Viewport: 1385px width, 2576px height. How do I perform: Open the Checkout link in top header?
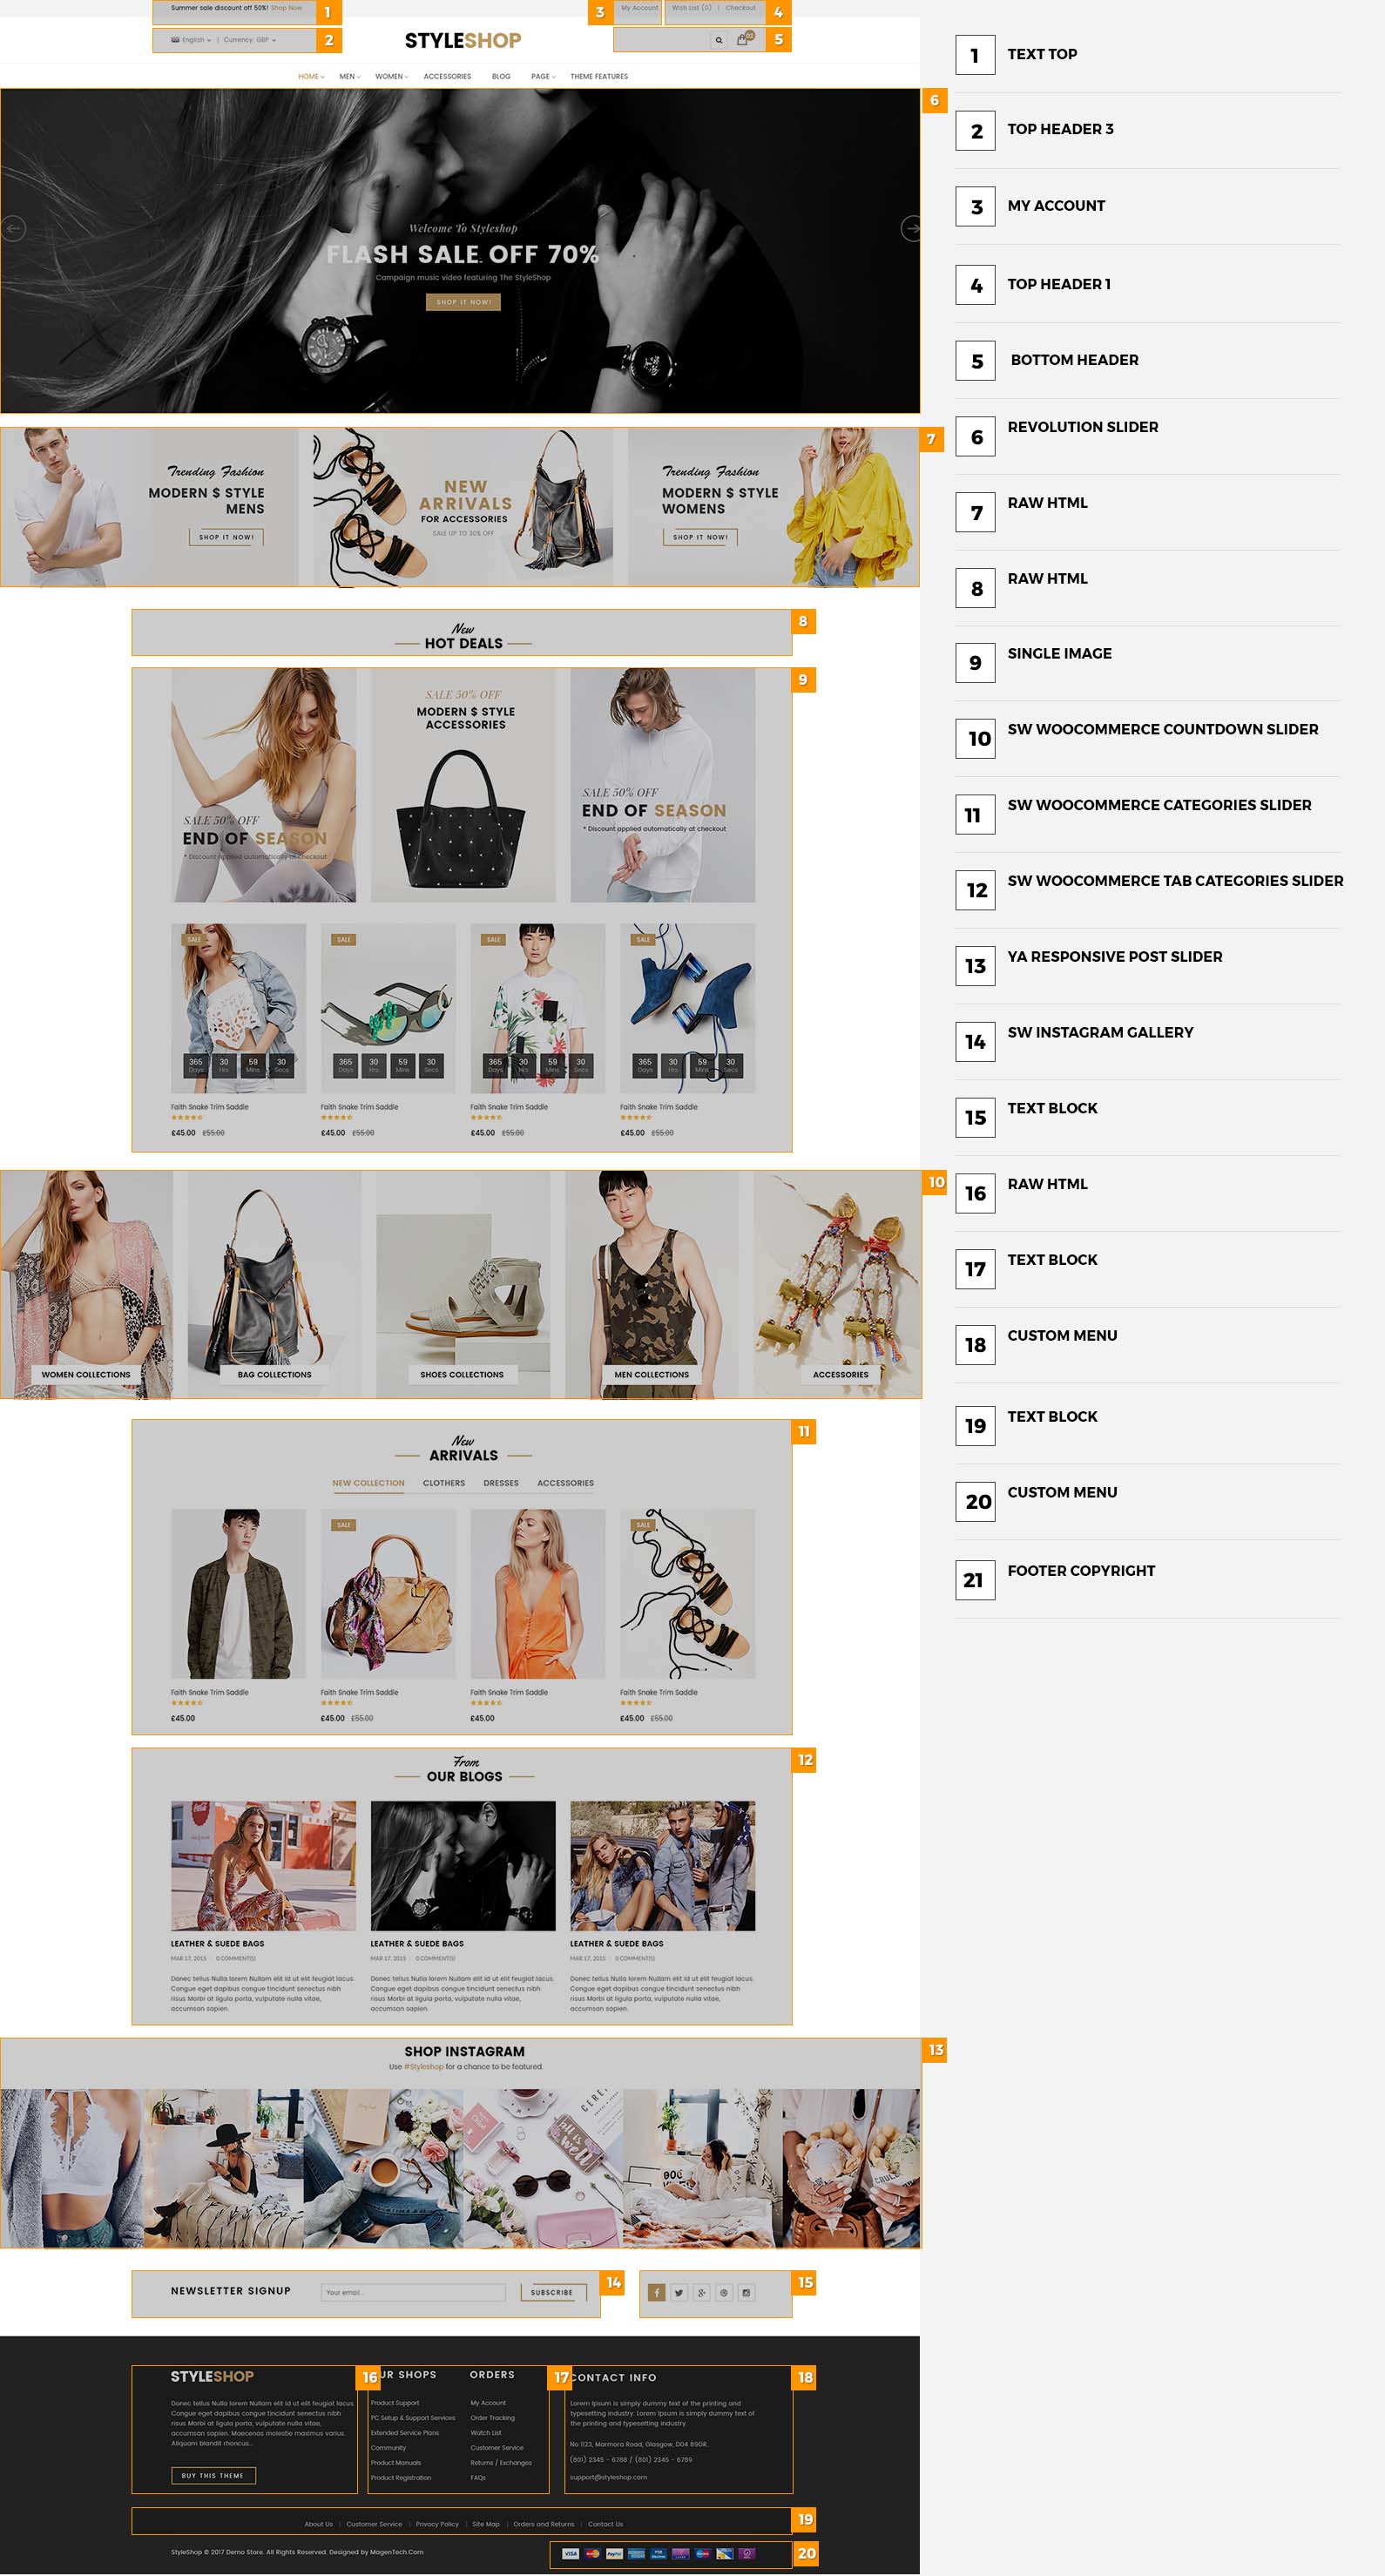pyautogui.click(x=740, y=8)
